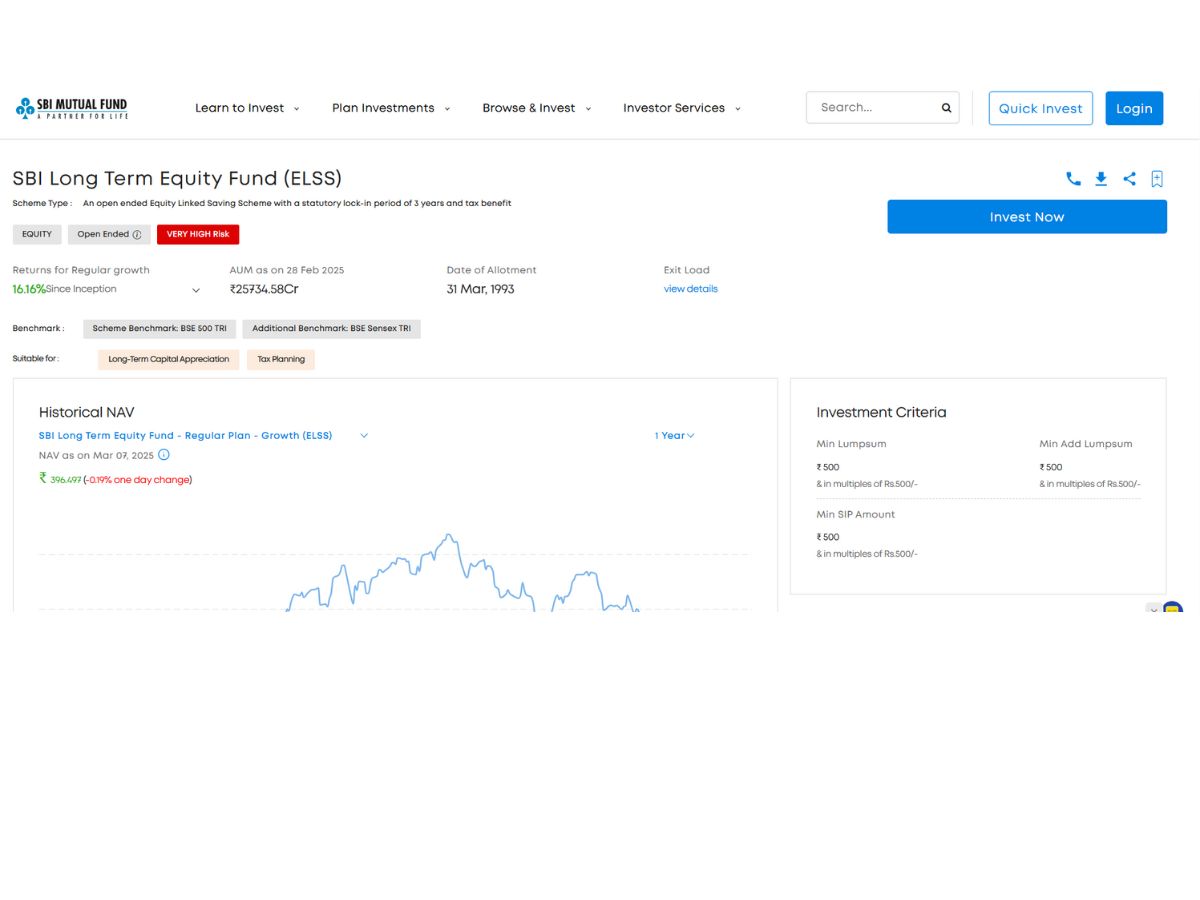Click the phone contact icon
This screenshot has height=900, width=1200.
point(1073,179)
